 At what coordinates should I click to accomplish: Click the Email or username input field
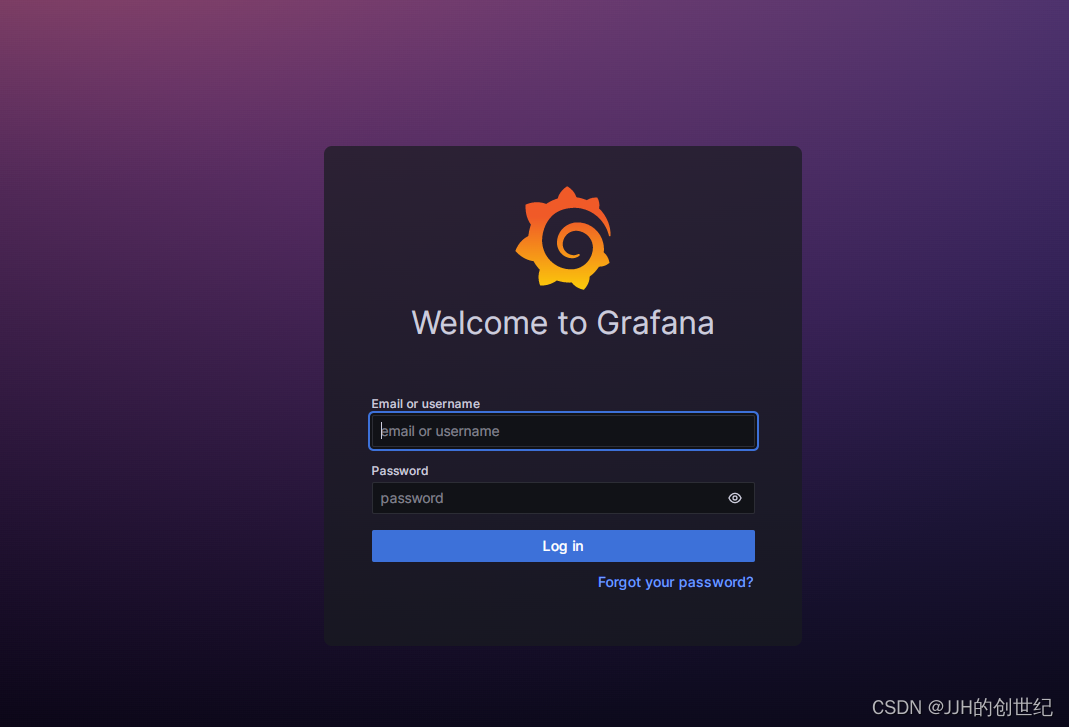click(562, 431)
